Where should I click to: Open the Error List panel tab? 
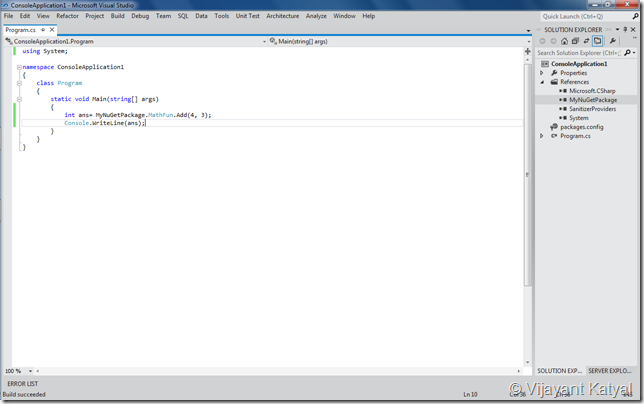(23, 384)
